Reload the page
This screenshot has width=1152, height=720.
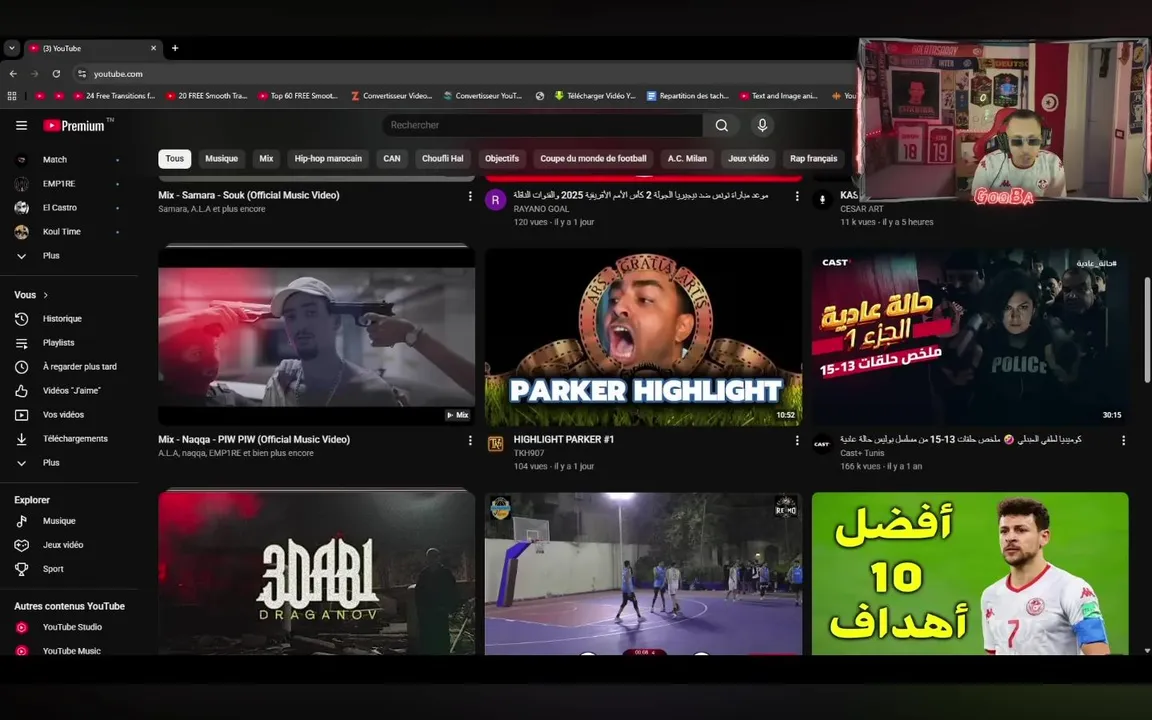coord(56,73)
